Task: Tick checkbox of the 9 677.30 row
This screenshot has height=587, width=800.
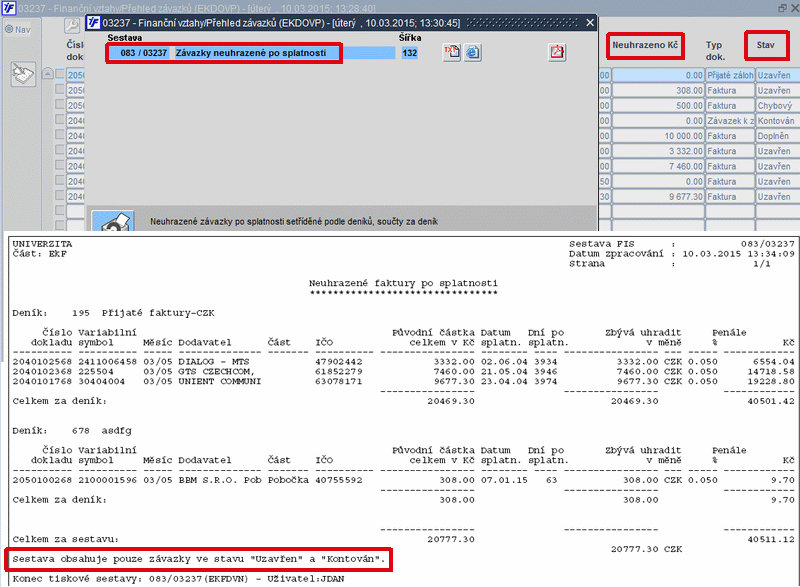Action: coord(60,196)
